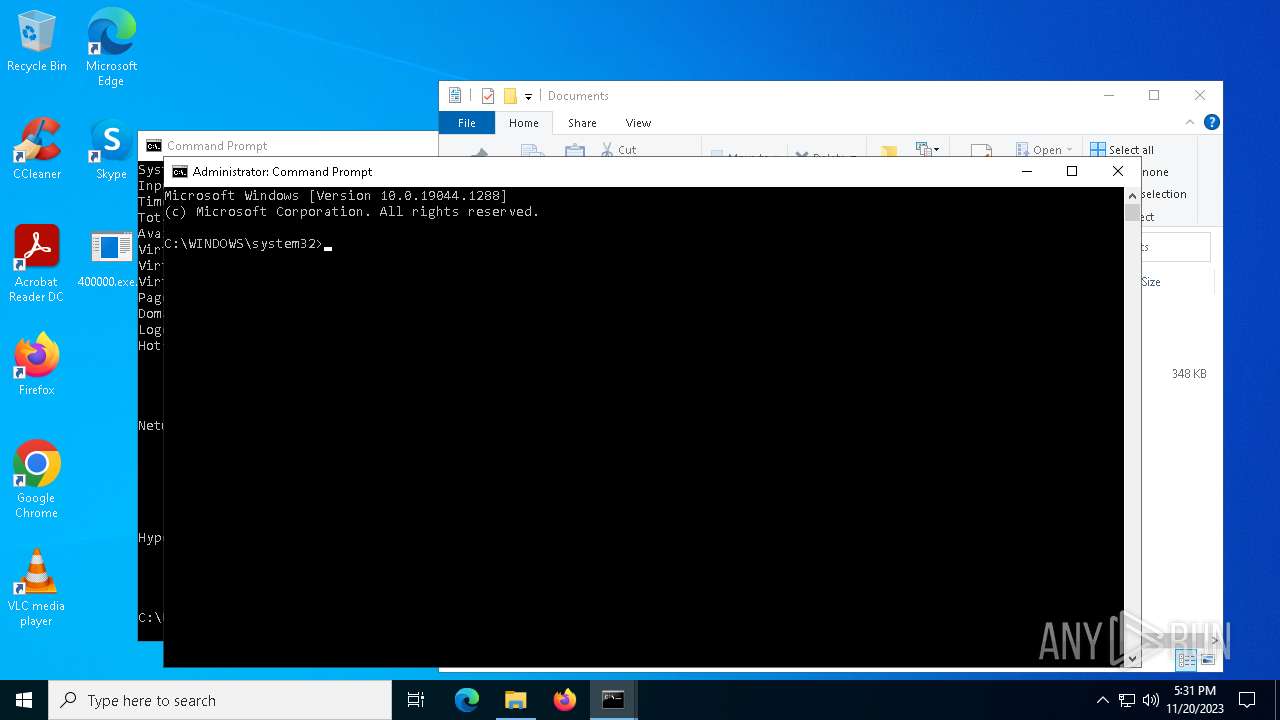Click the ribbon copy-to dropdown icon
1280x720 pixels.
click(x=927, y=149)
